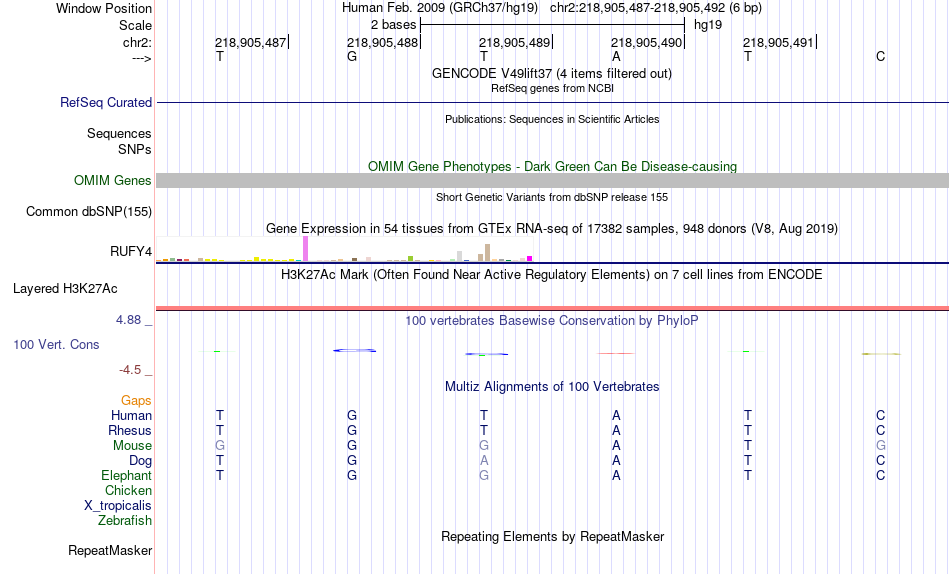Click the OMIM Gene Phenotypes green title
This screenshot has height=574, width=950.
click(x=552, y=167)
